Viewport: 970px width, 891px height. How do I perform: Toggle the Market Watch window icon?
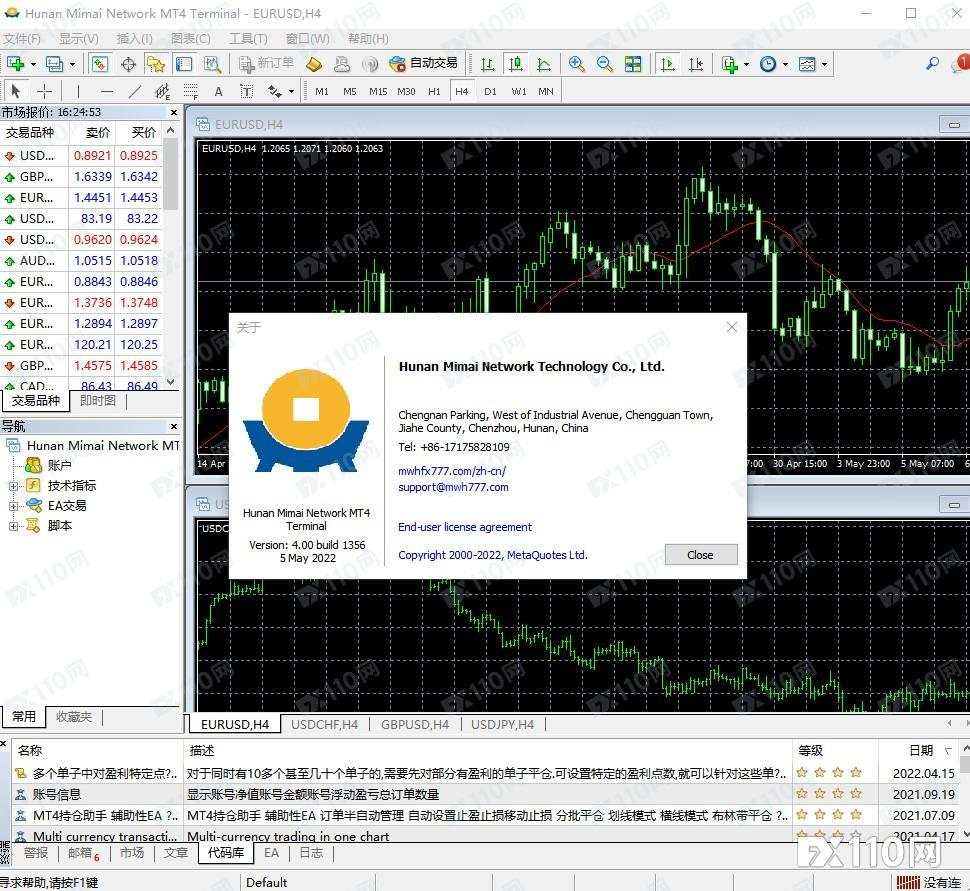coord(100,64)
